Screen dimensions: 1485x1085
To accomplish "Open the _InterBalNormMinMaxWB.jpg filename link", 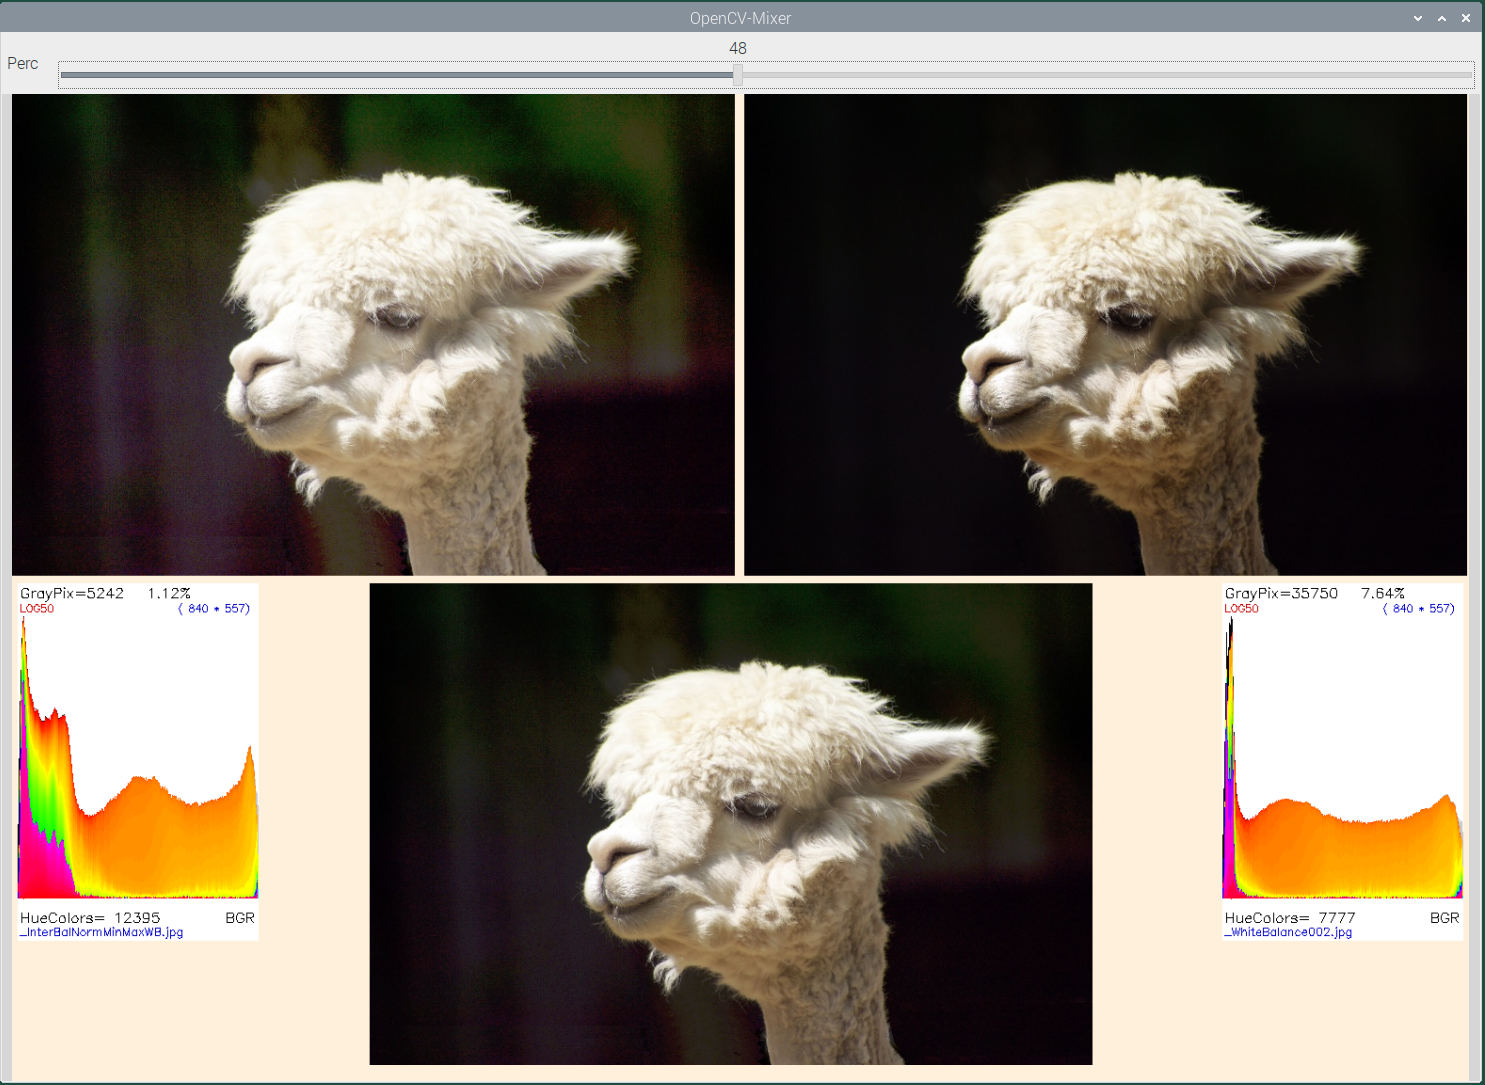I will click(x=100, y=933).
